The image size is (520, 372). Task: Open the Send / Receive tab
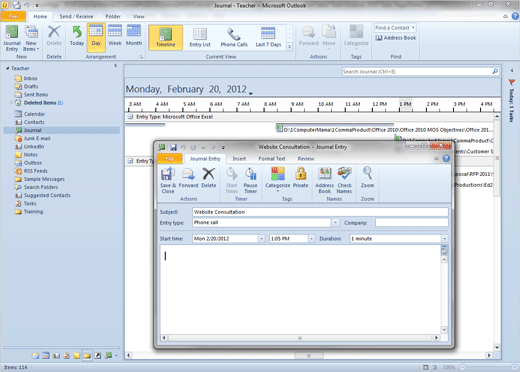tap(76, 16)
